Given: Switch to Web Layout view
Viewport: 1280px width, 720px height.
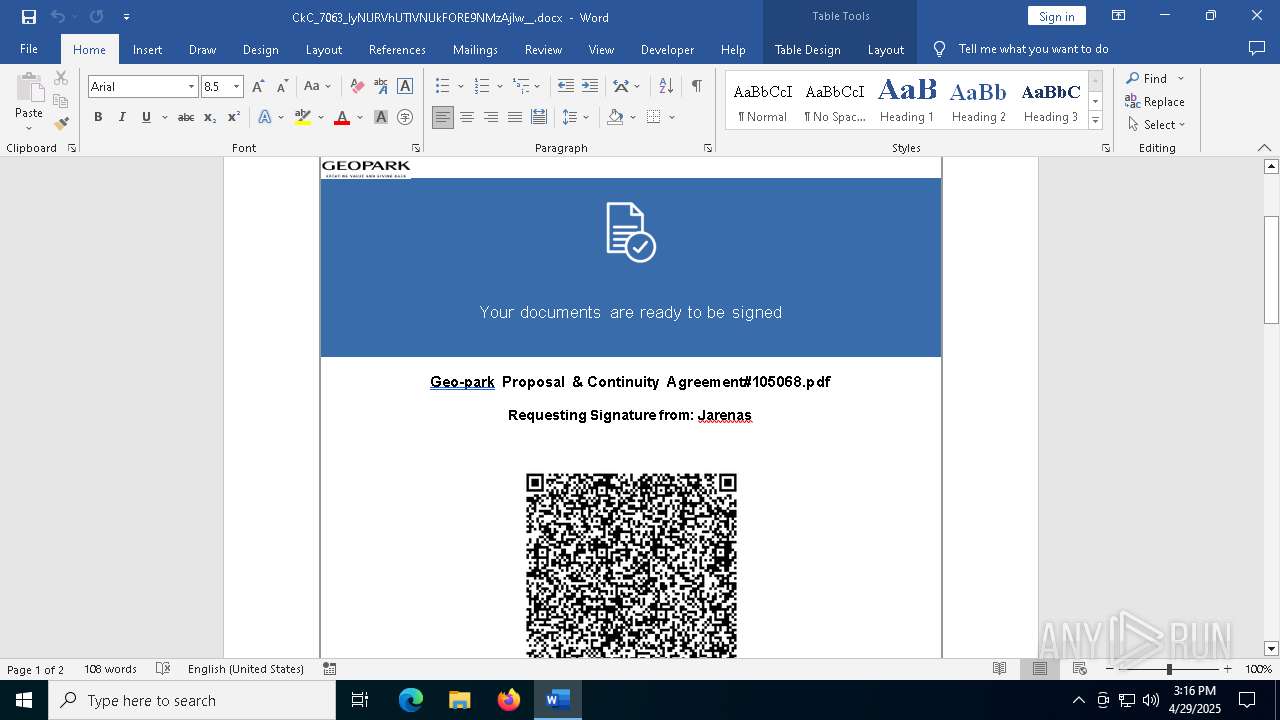Looking at the screenshot, I should coord(1079,669).
